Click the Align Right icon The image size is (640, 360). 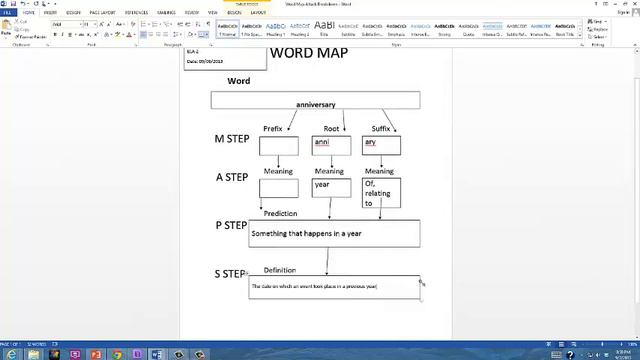pyautogui.click(x=158, y=35)
